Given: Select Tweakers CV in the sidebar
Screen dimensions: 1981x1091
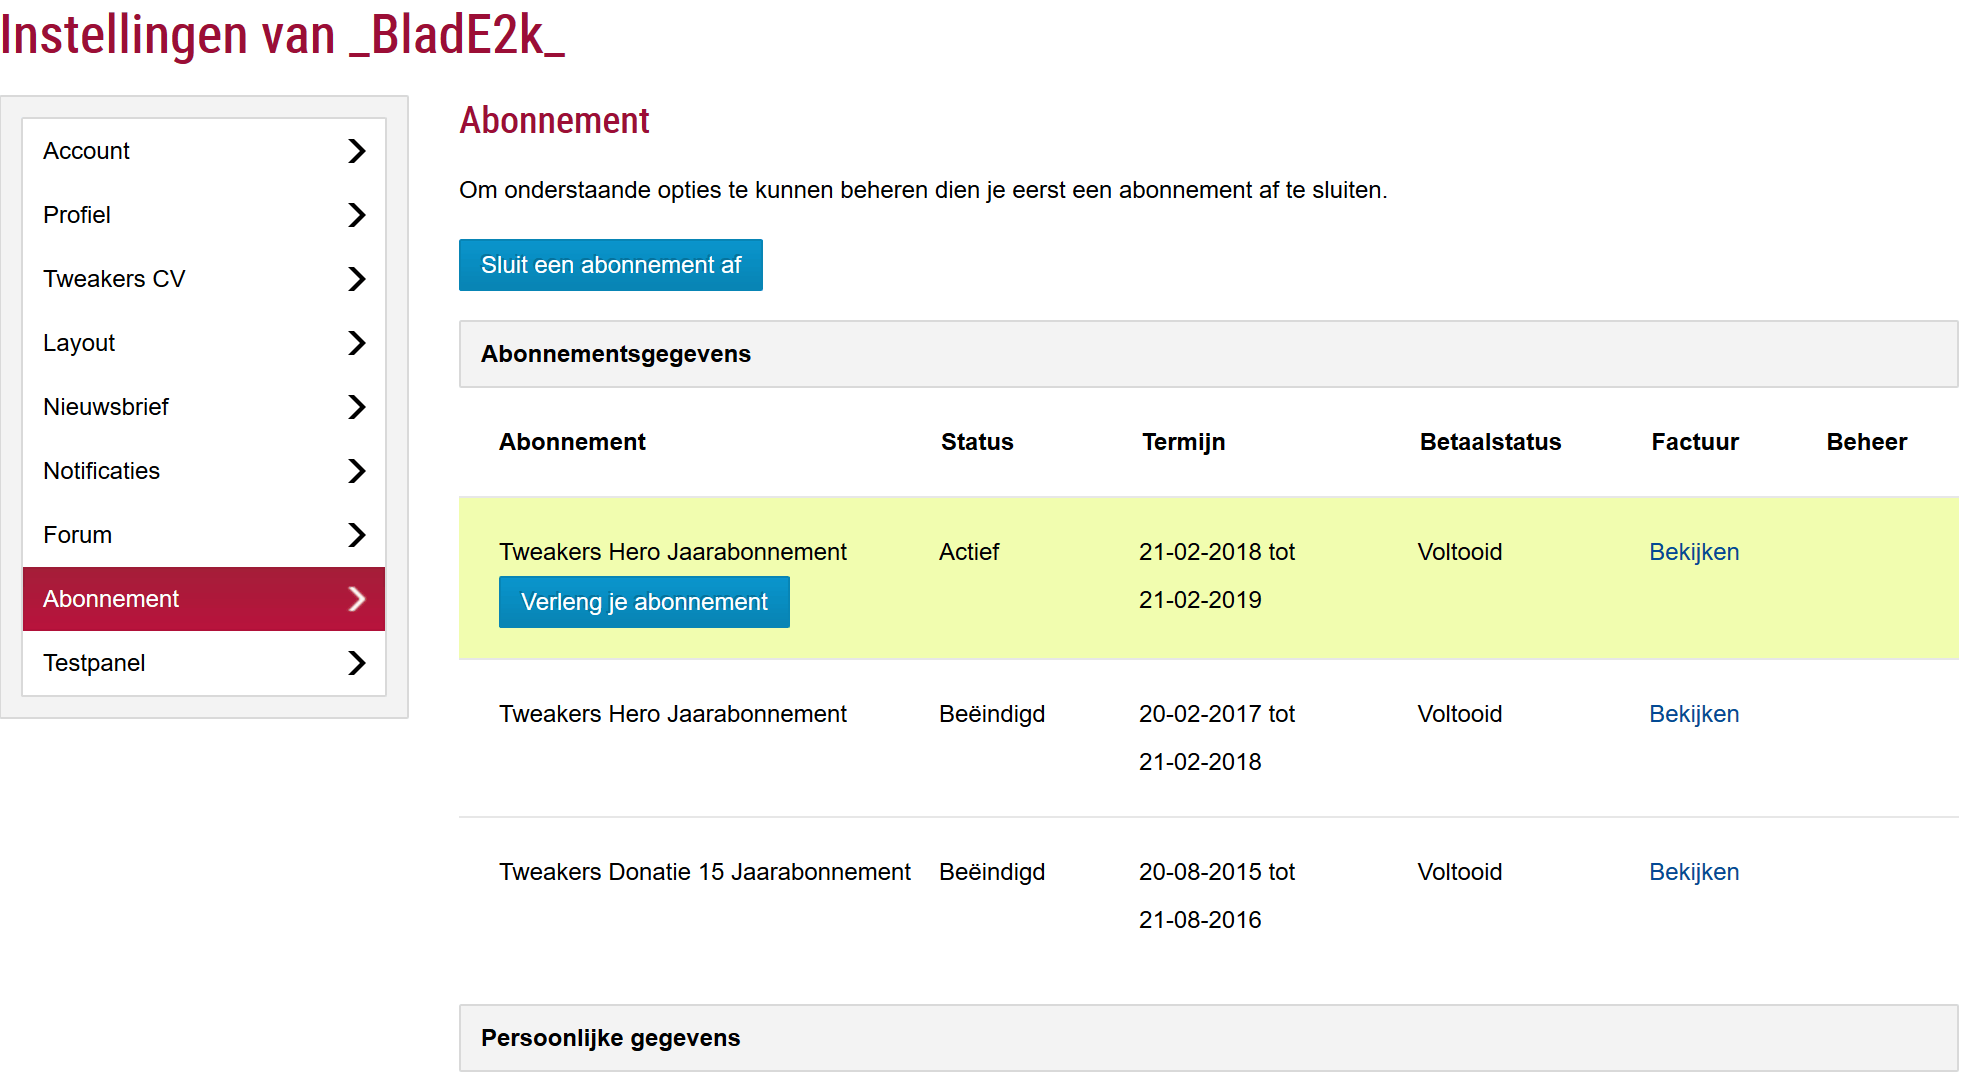Looking at the screenshot, I should [114, 279].
